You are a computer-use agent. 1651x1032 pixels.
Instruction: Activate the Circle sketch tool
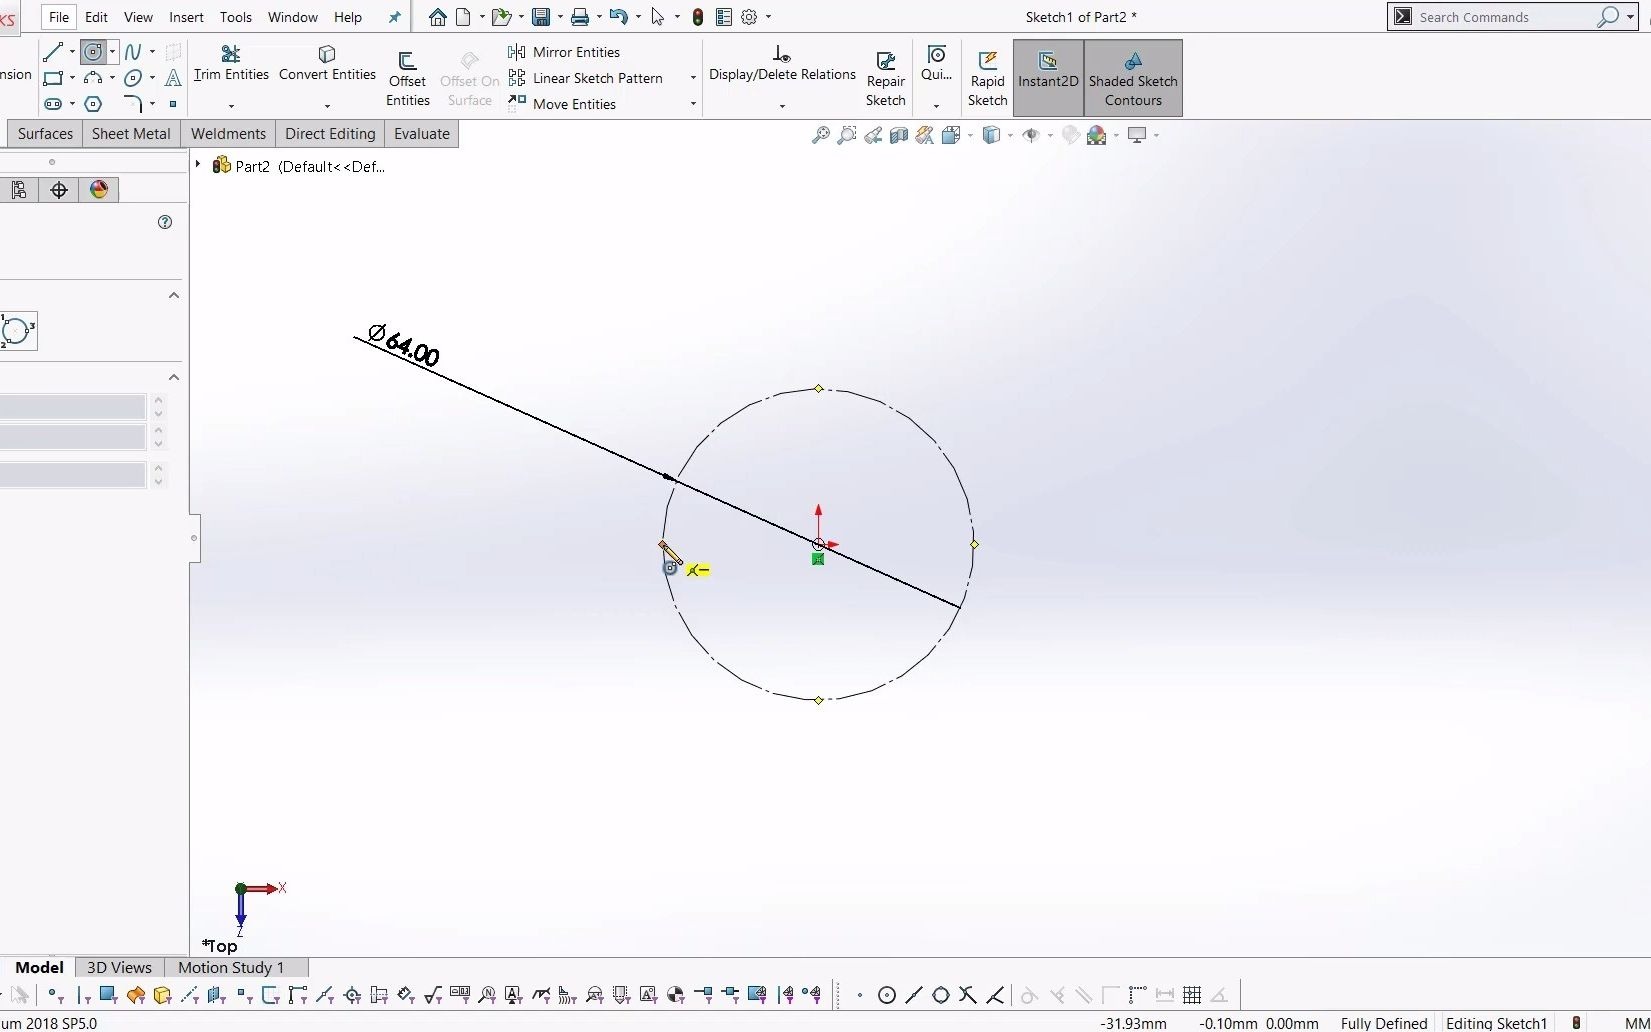point(93,51)
